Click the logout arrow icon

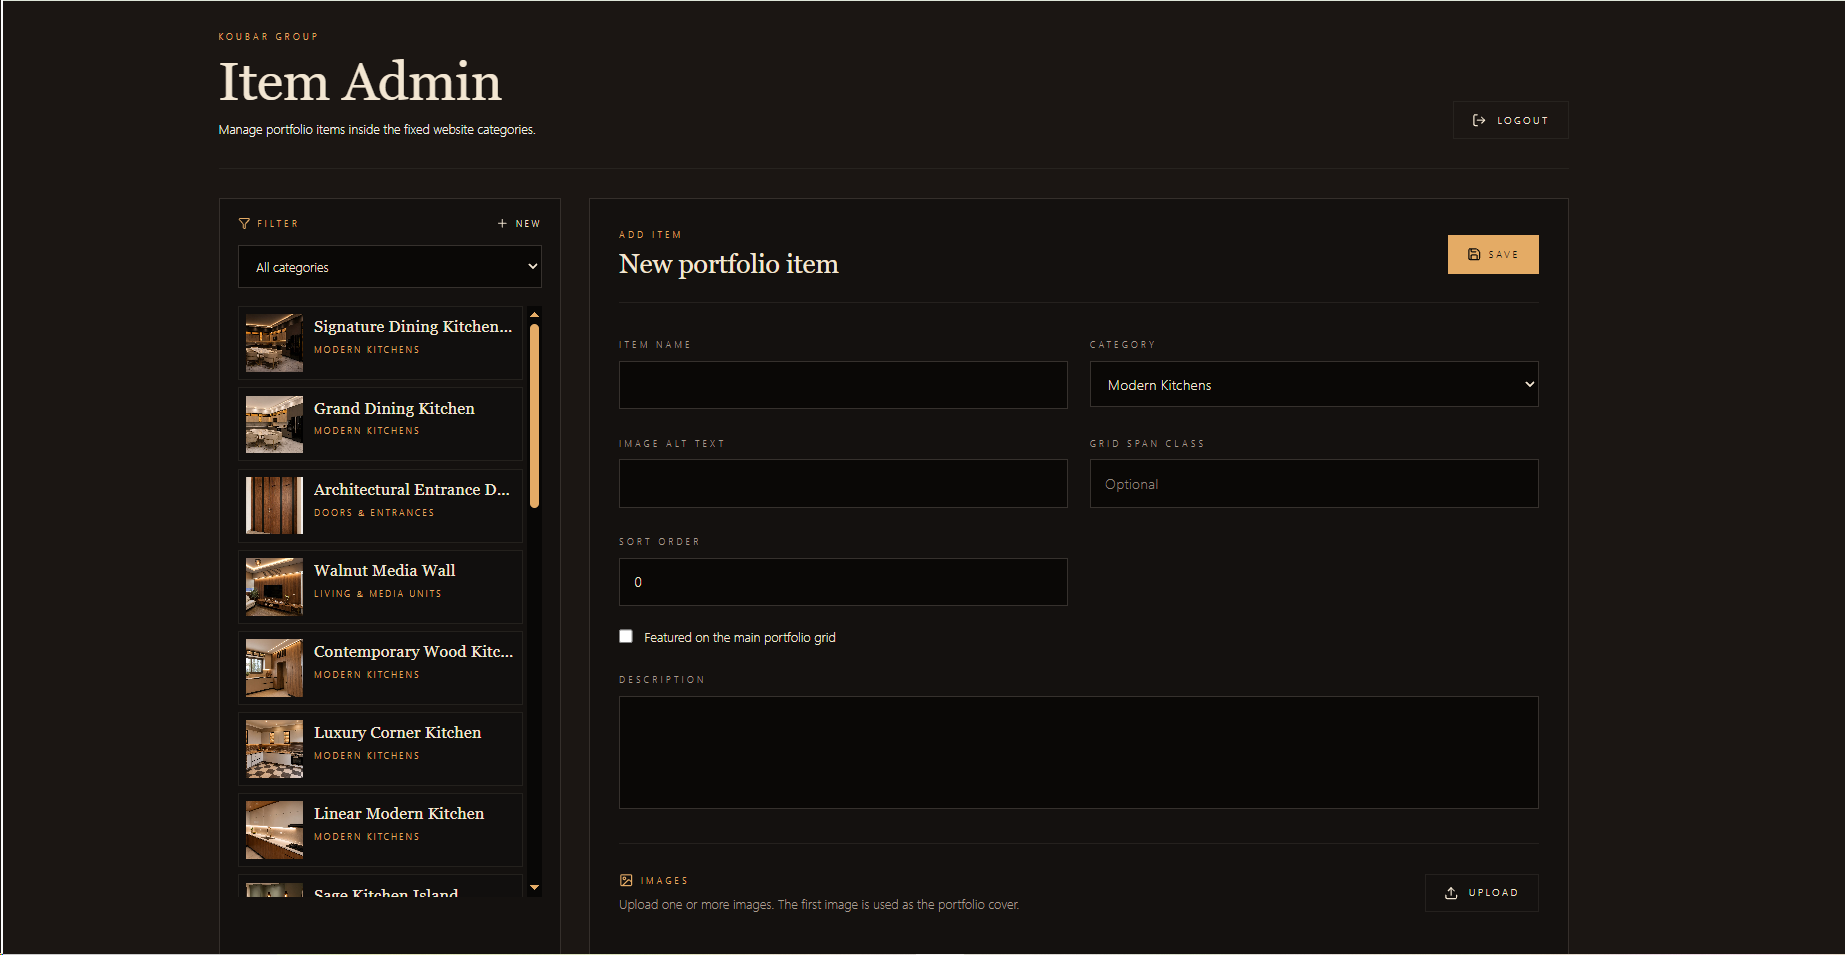1479,120
